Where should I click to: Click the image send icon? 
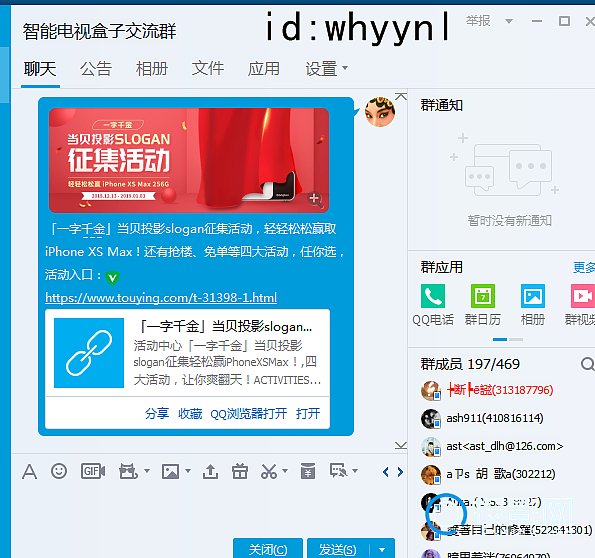[x=170, y=471]
